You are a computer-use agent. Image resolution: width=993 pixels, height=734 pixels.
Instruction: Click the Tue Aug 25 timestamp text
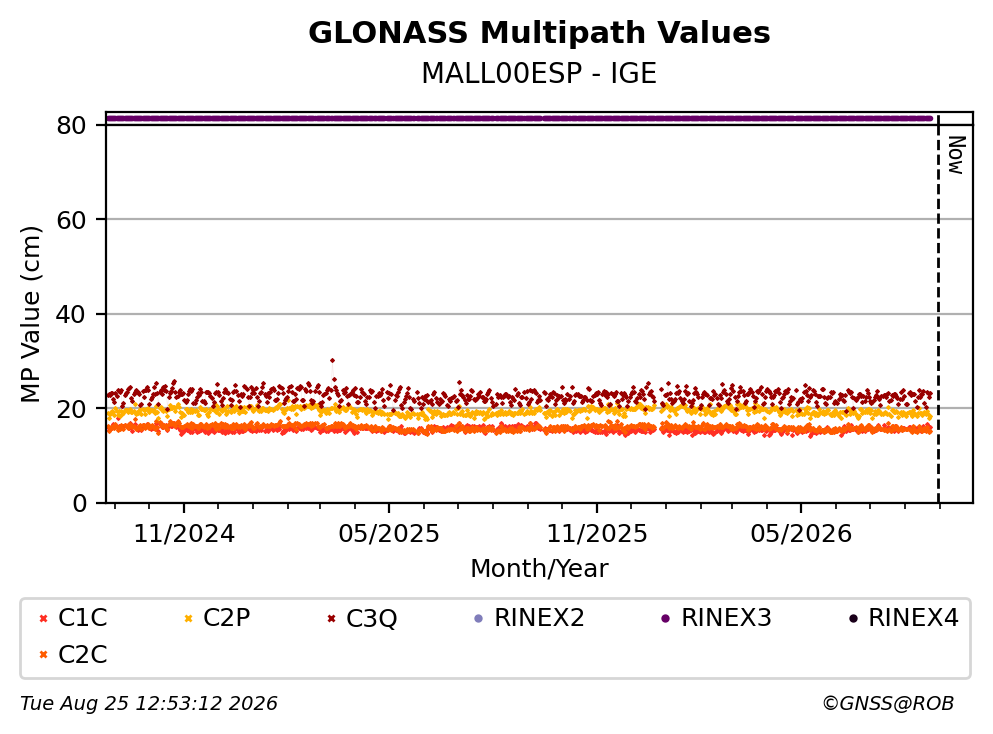click(x=149, y=704)
